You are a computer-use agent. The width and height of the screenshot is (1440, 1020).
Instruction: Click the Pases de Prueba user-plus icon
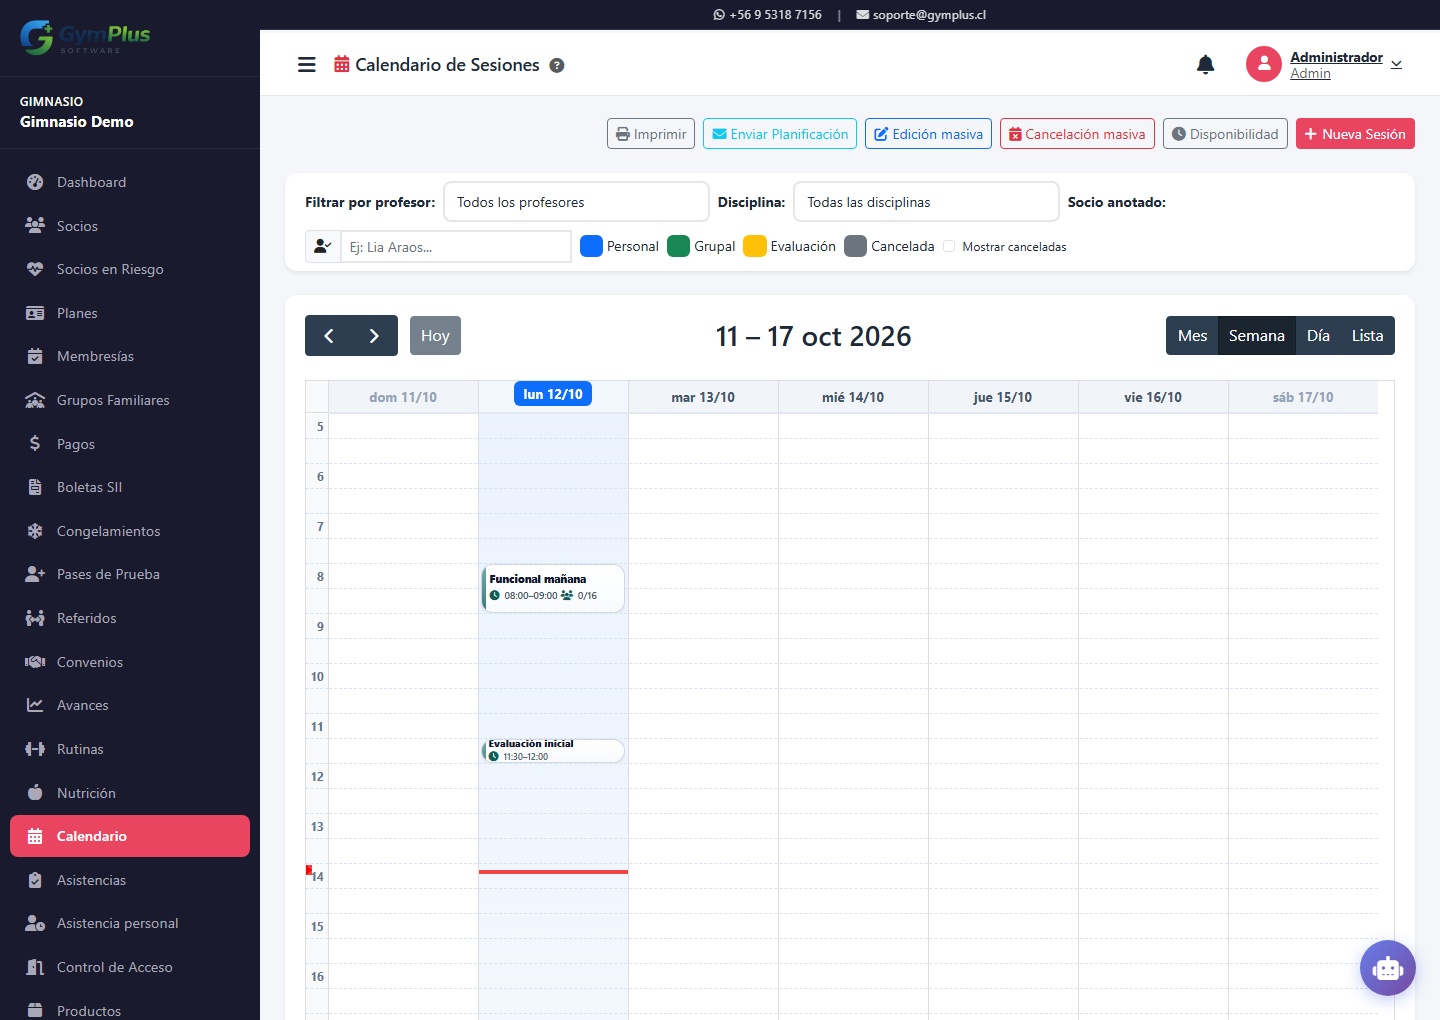(x=35, y=574)
